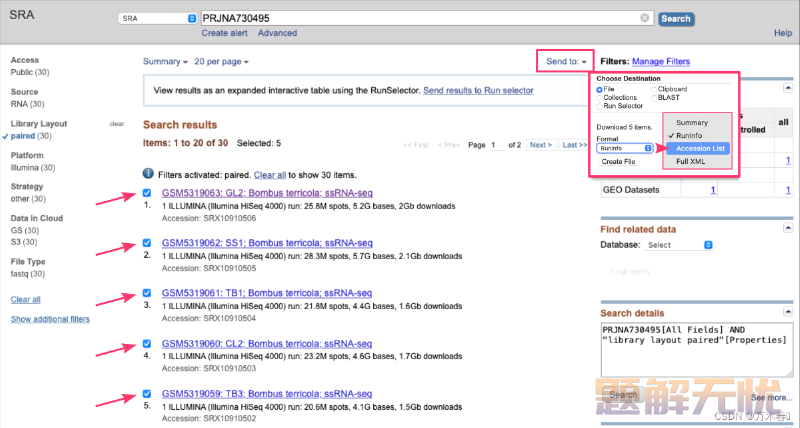The width and height of the screenshot is (800, 428).
Task: Open the GSM5319060 CL2 Bombus terricola result
Action: [x=267, y=343]
